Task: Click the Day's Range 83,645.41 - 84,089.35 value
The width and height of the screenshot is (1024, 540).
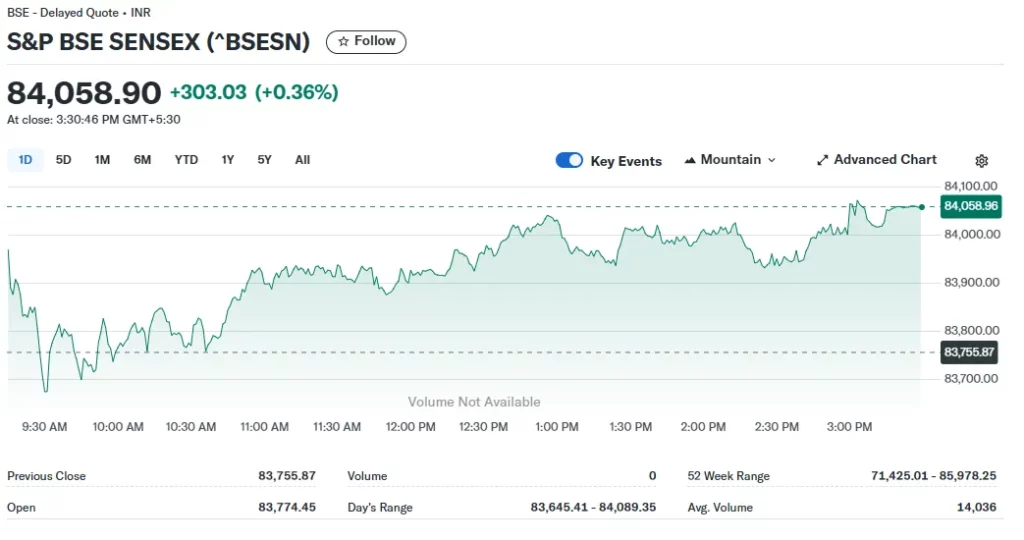Action: pos(593,507)
